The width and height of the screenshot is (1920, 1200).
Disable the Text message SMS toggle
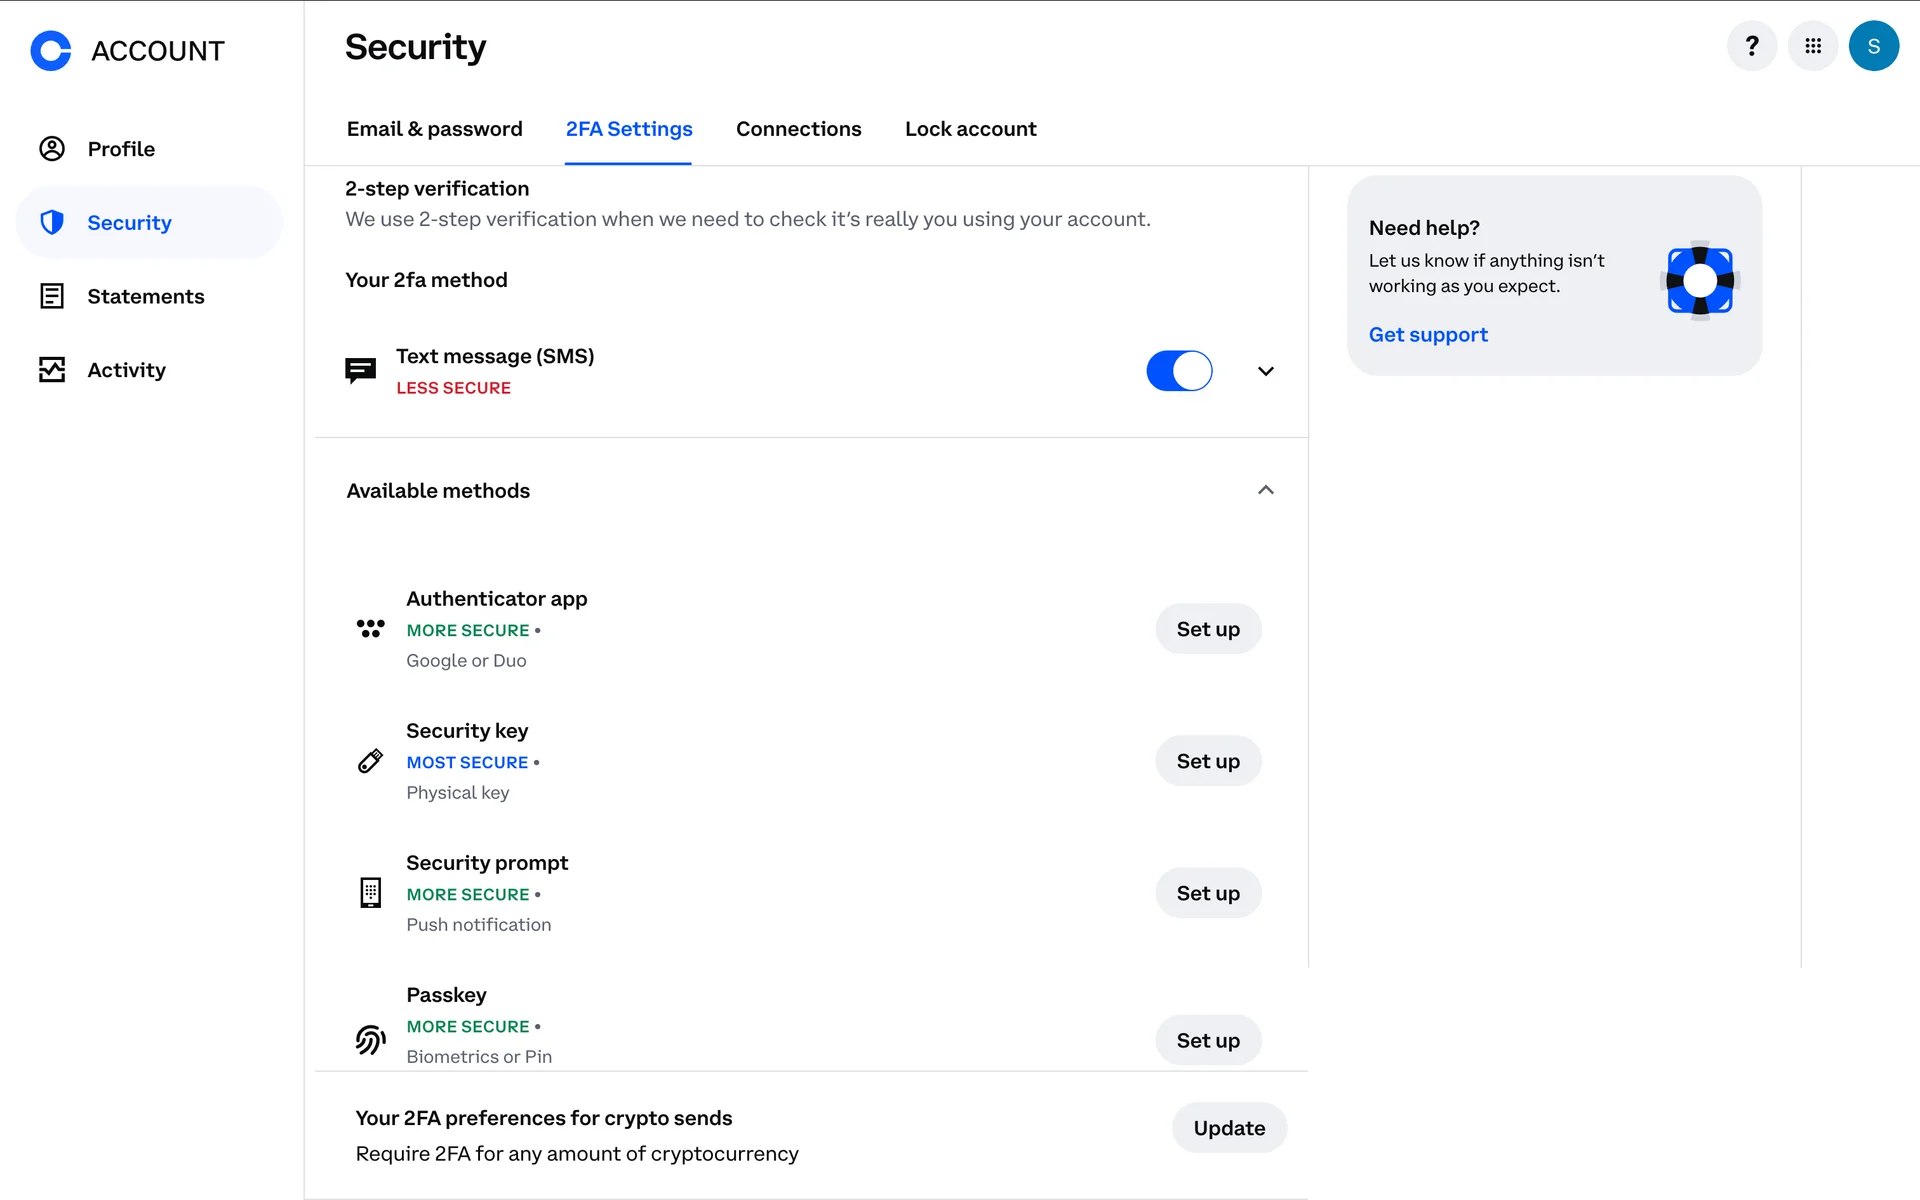click(1179, 371)
